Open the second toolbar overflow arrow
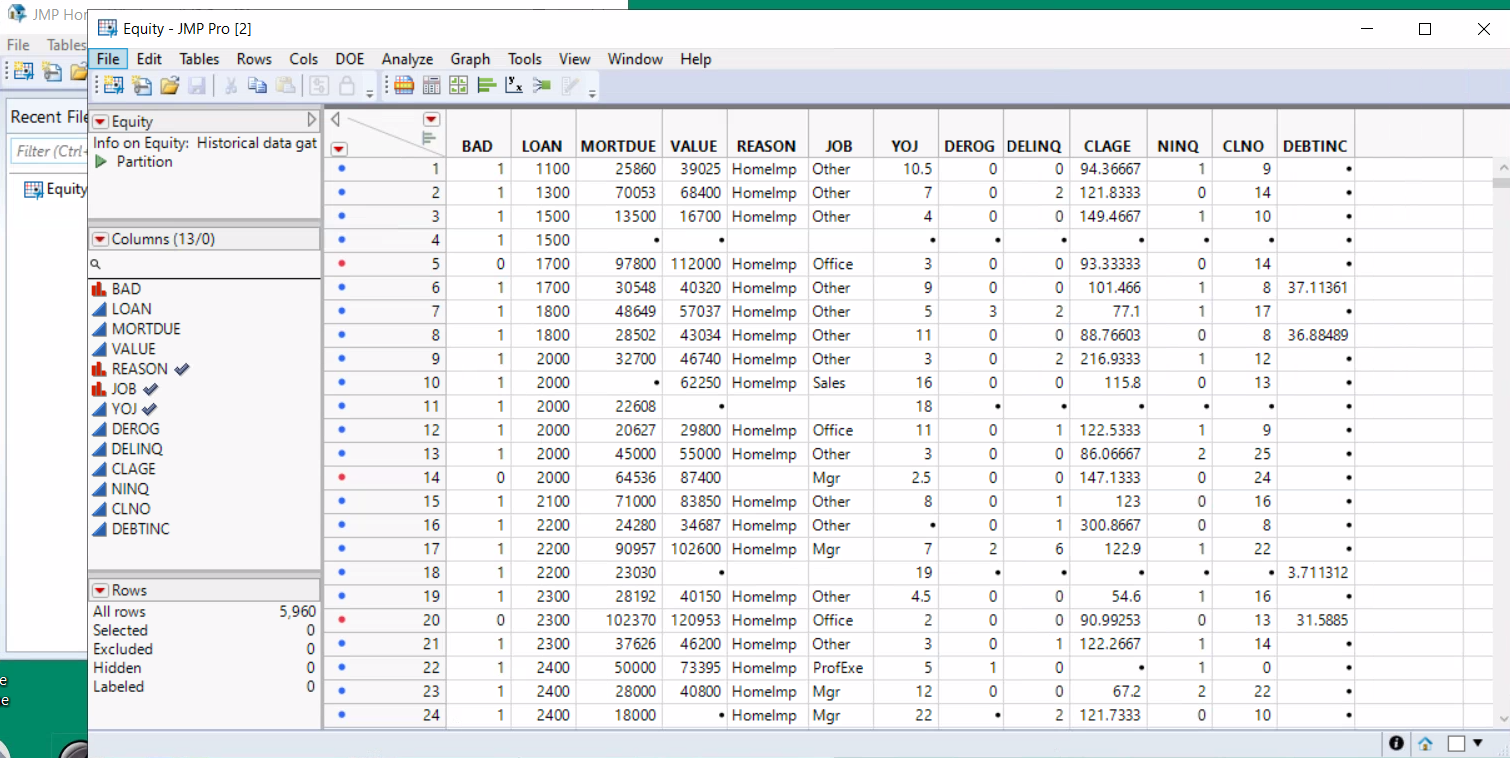 (x=593, y=93)
